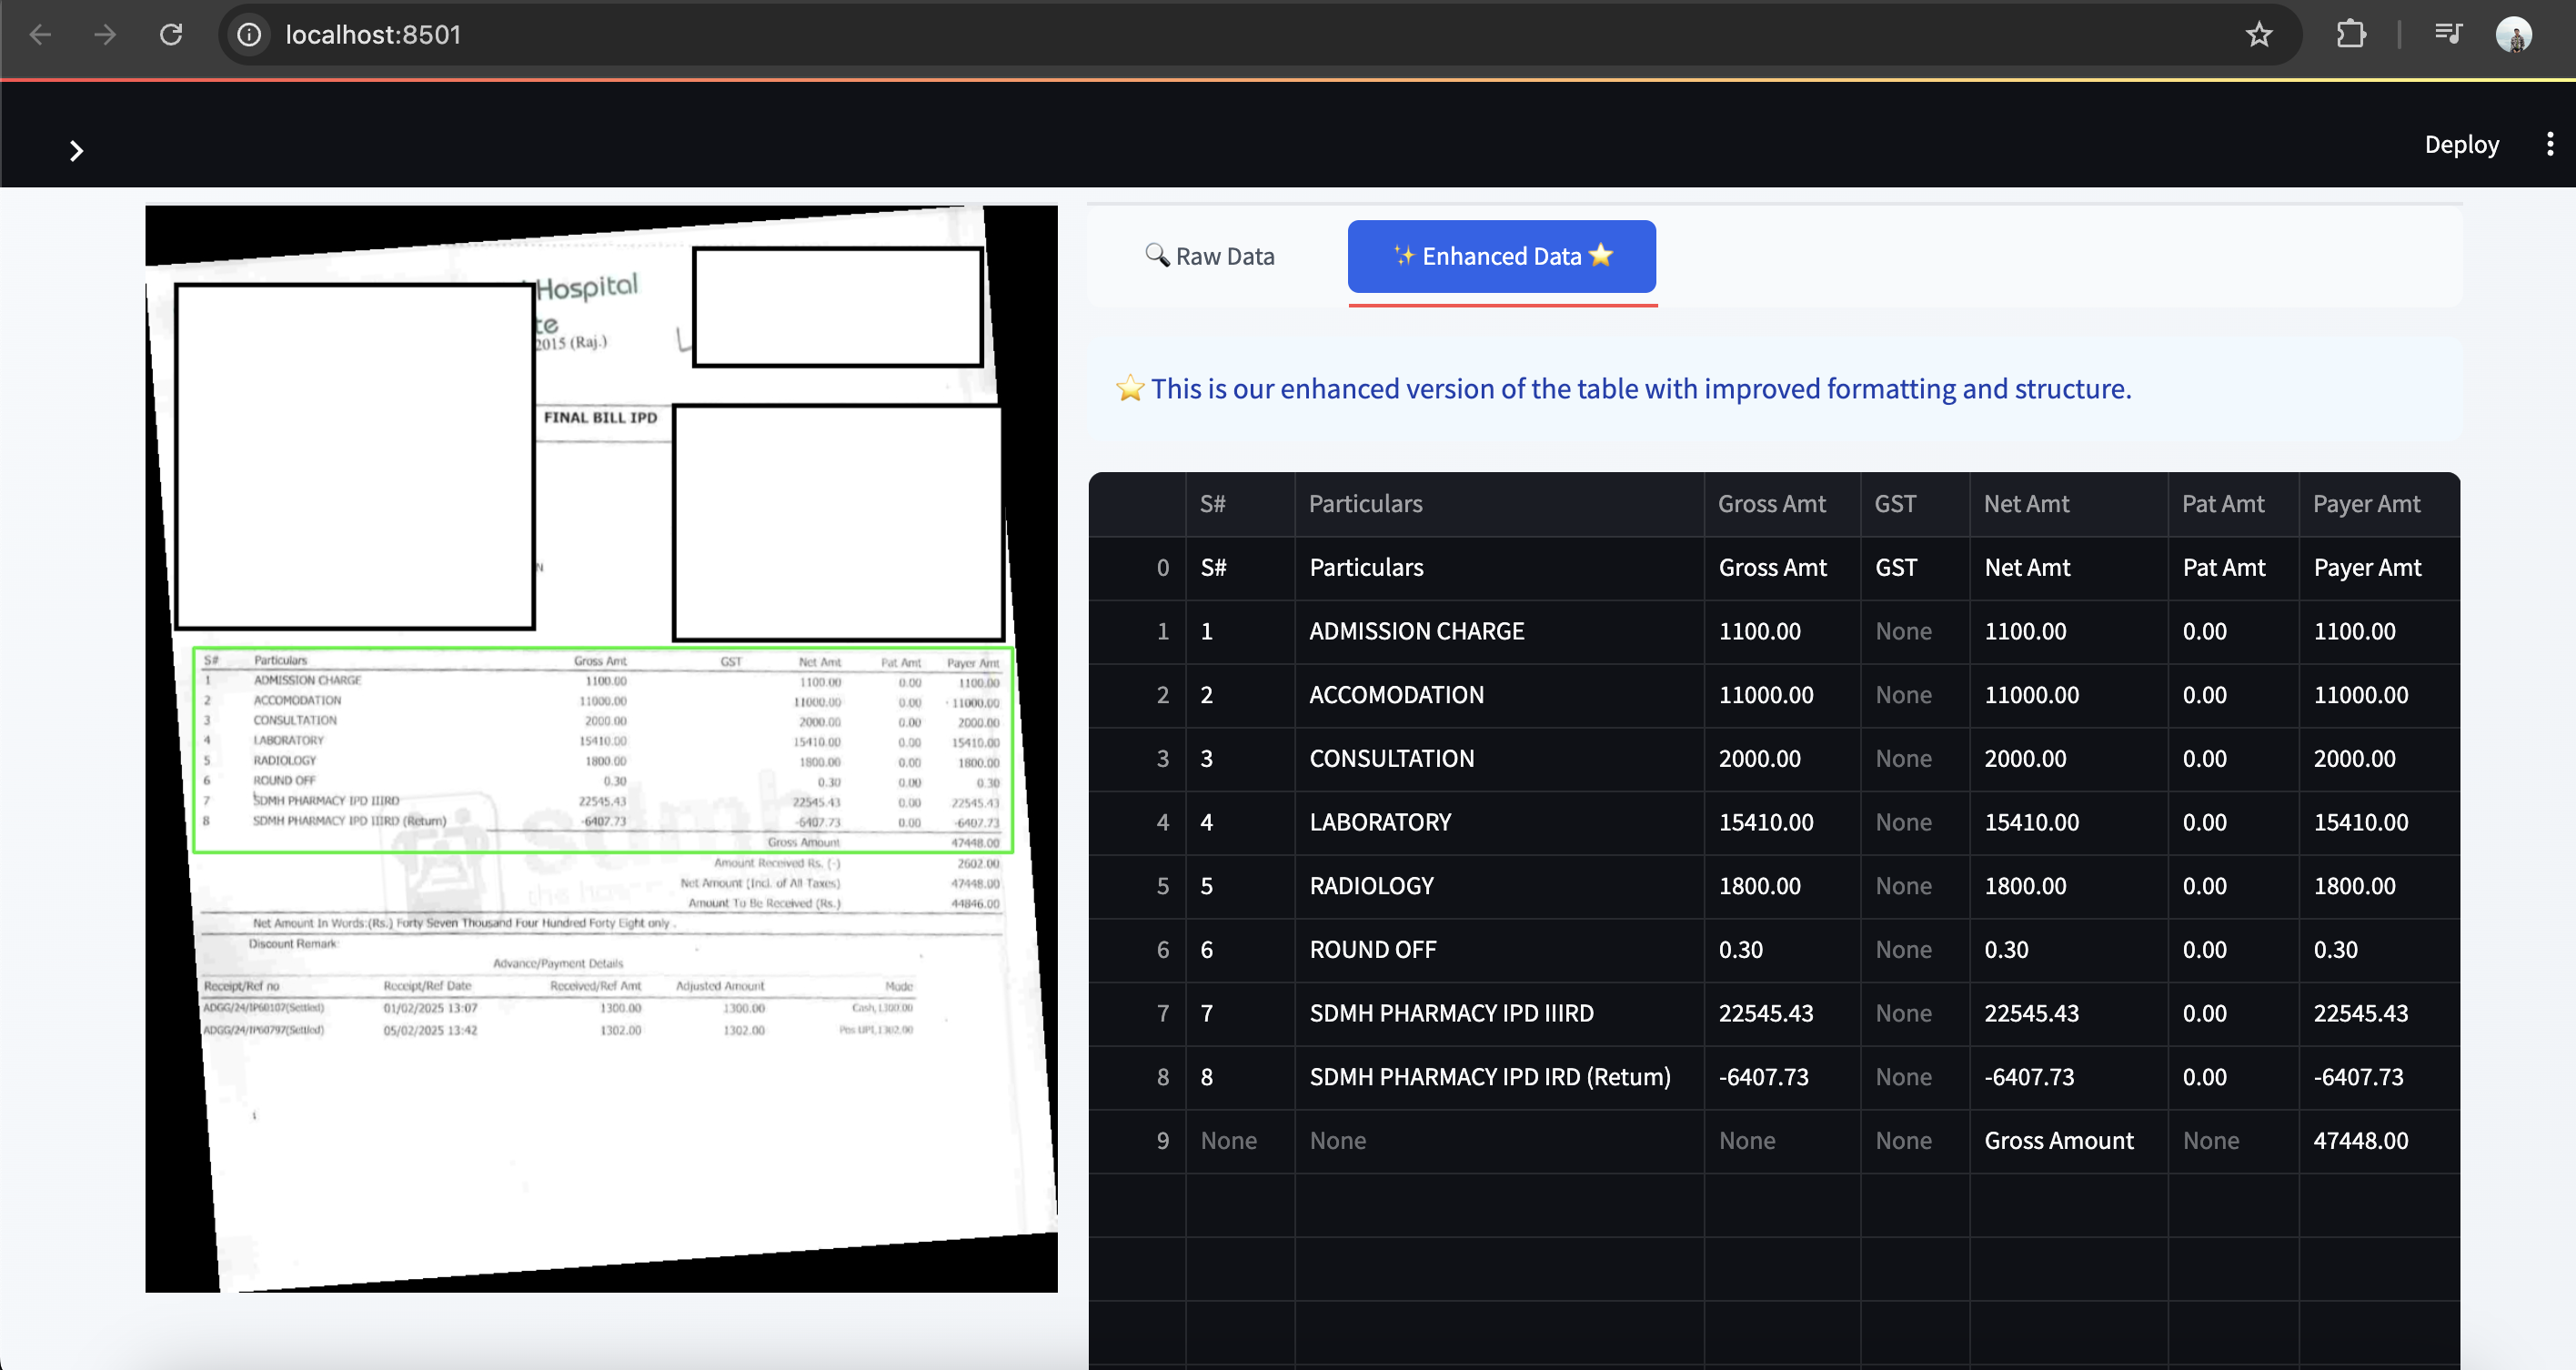Select the 47448.00 Gross Amount cell
The height and width of the screenshot is (1370, 2576).
[2360, 1140]
